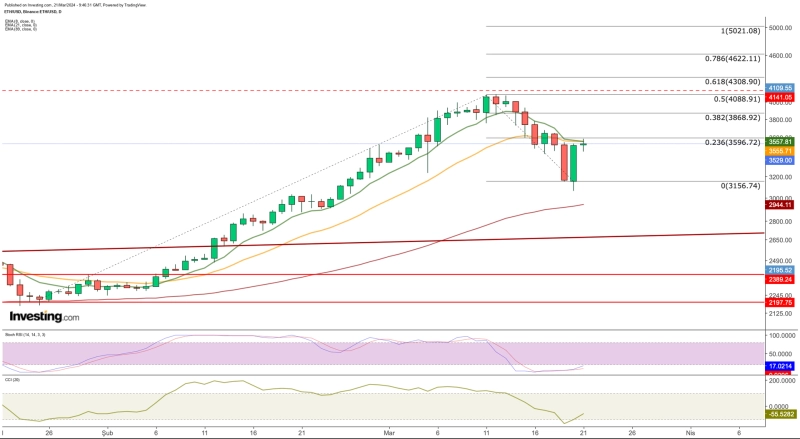The height and width of the screenshot is (439, 800).
Task: Click the ETHUSD, Binance symbol title
Action: point(28,11)
